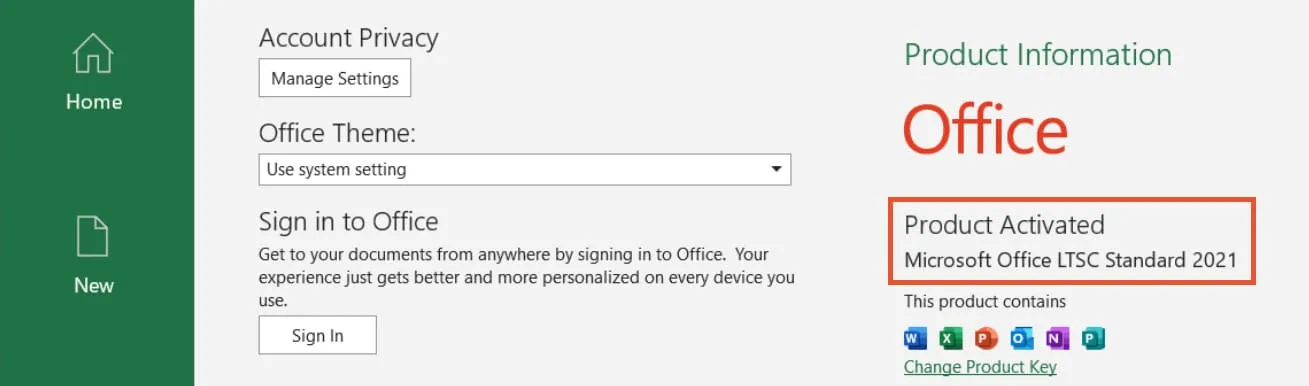This screenshot has width=1309, height=386.
Task: Open Manage Settings under Account Privacy
Action: pos(335,78)
